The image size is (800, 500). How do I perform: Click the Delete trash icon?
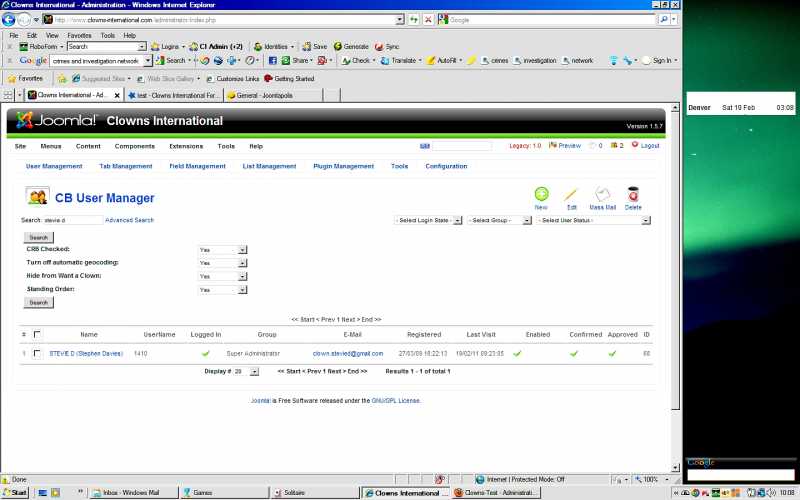click(x=633, y=194)
